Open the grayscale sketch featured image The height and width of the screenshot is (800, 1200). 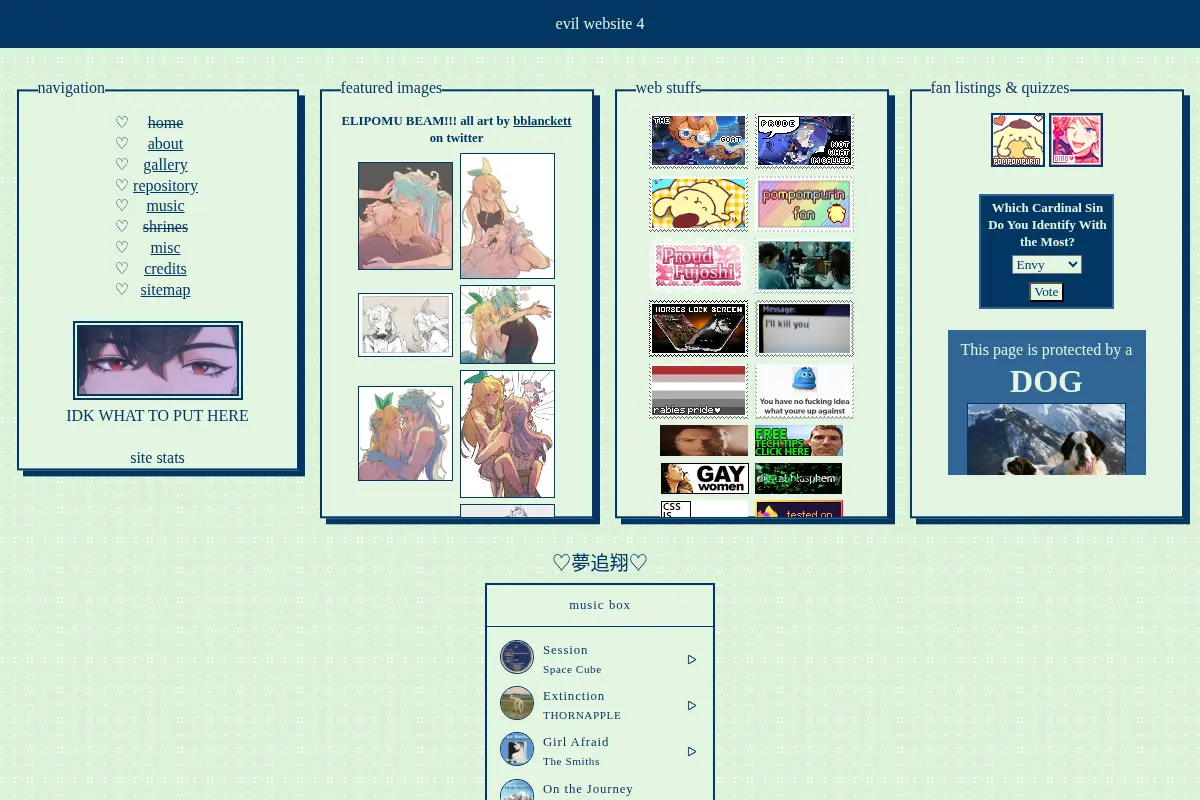tap(405, 325)
